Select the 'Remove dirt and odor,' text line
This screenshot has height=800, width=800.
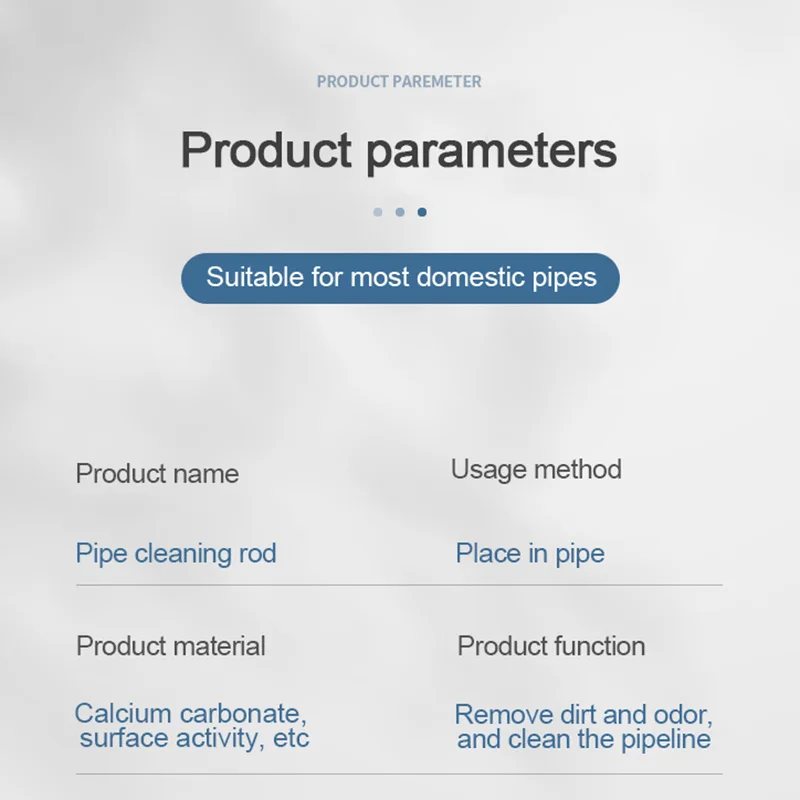click(584, 715)
